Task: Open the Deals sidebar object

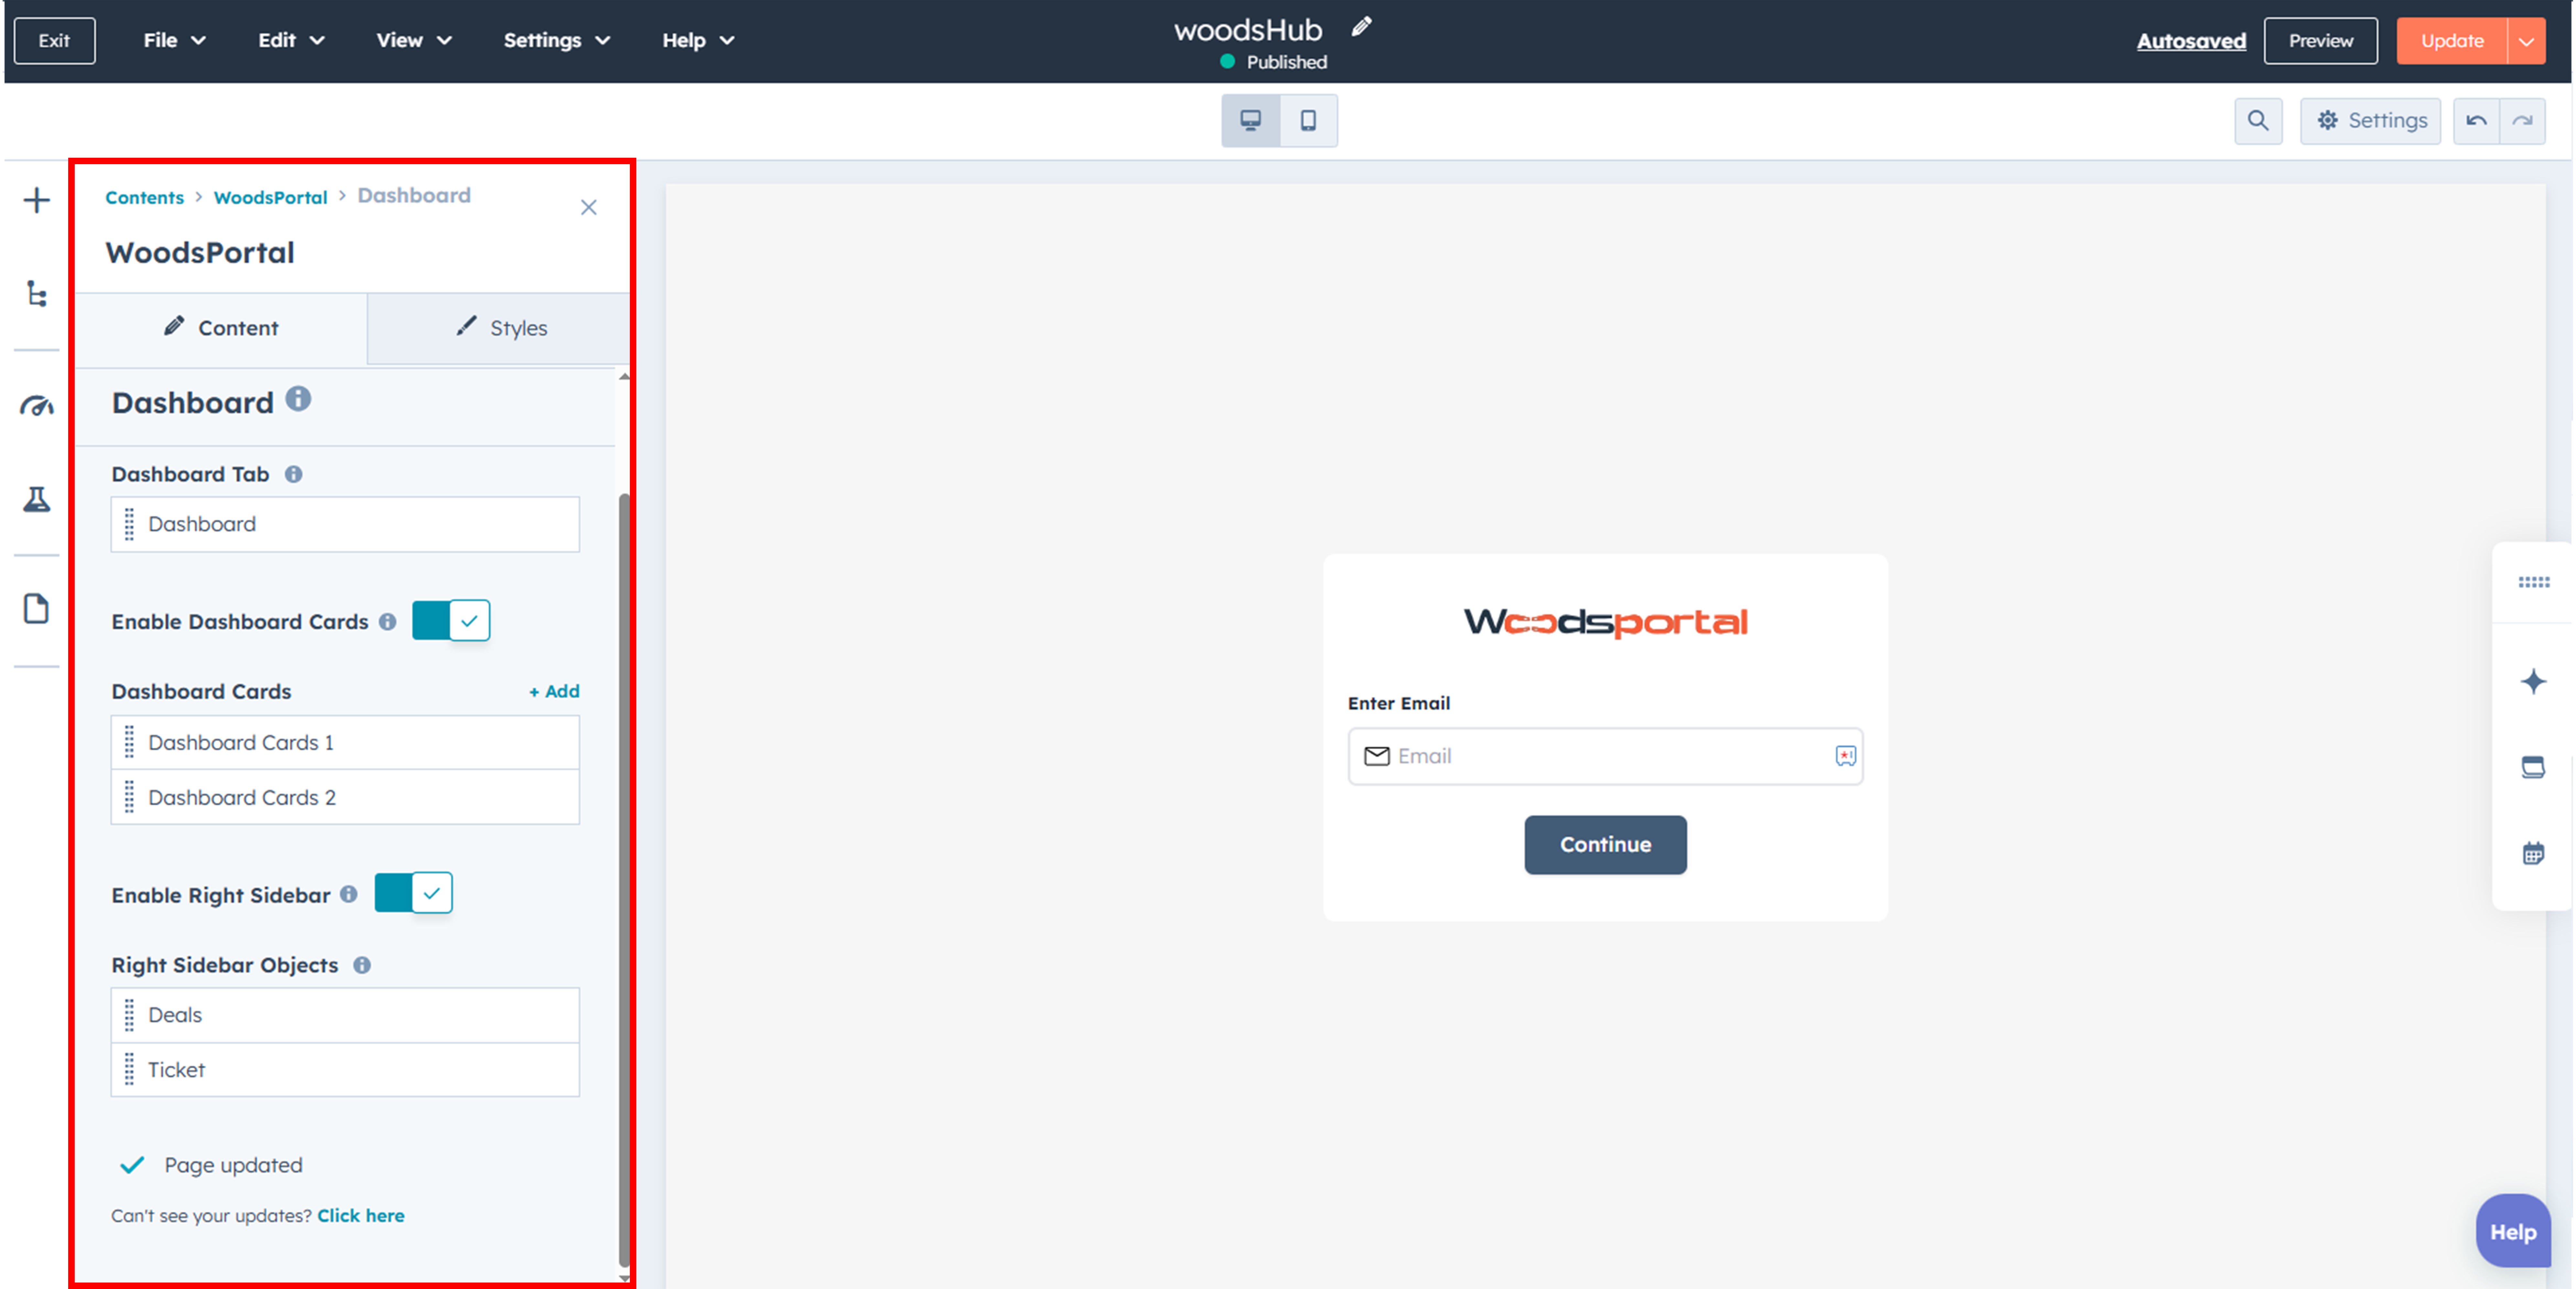Action: click(345, 1015)
